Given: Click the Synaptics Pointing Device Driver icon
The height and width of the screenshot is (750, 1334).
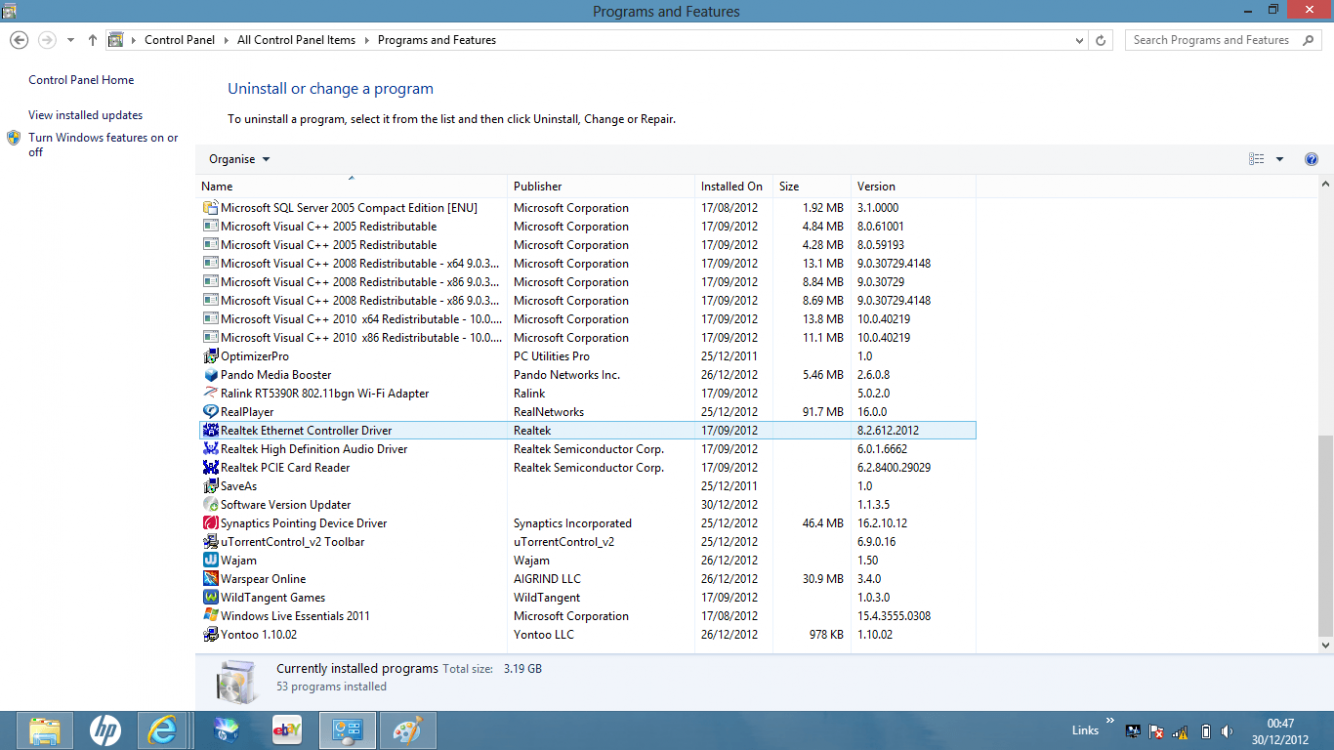Looking at the screenshot, I should click(x=210, y=523).
